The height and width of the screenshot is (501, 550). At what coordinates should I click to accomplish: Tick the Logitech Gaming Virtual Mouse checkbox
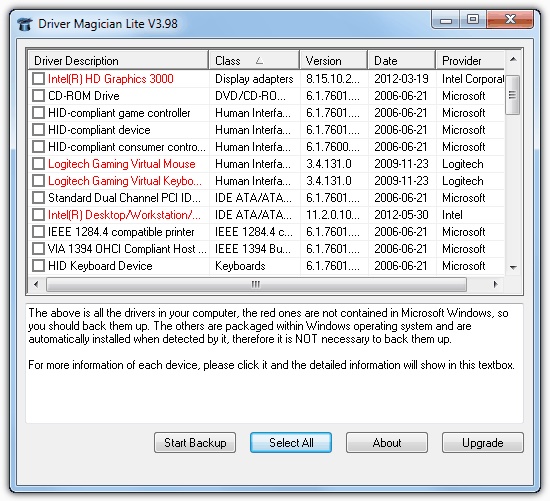38,163
